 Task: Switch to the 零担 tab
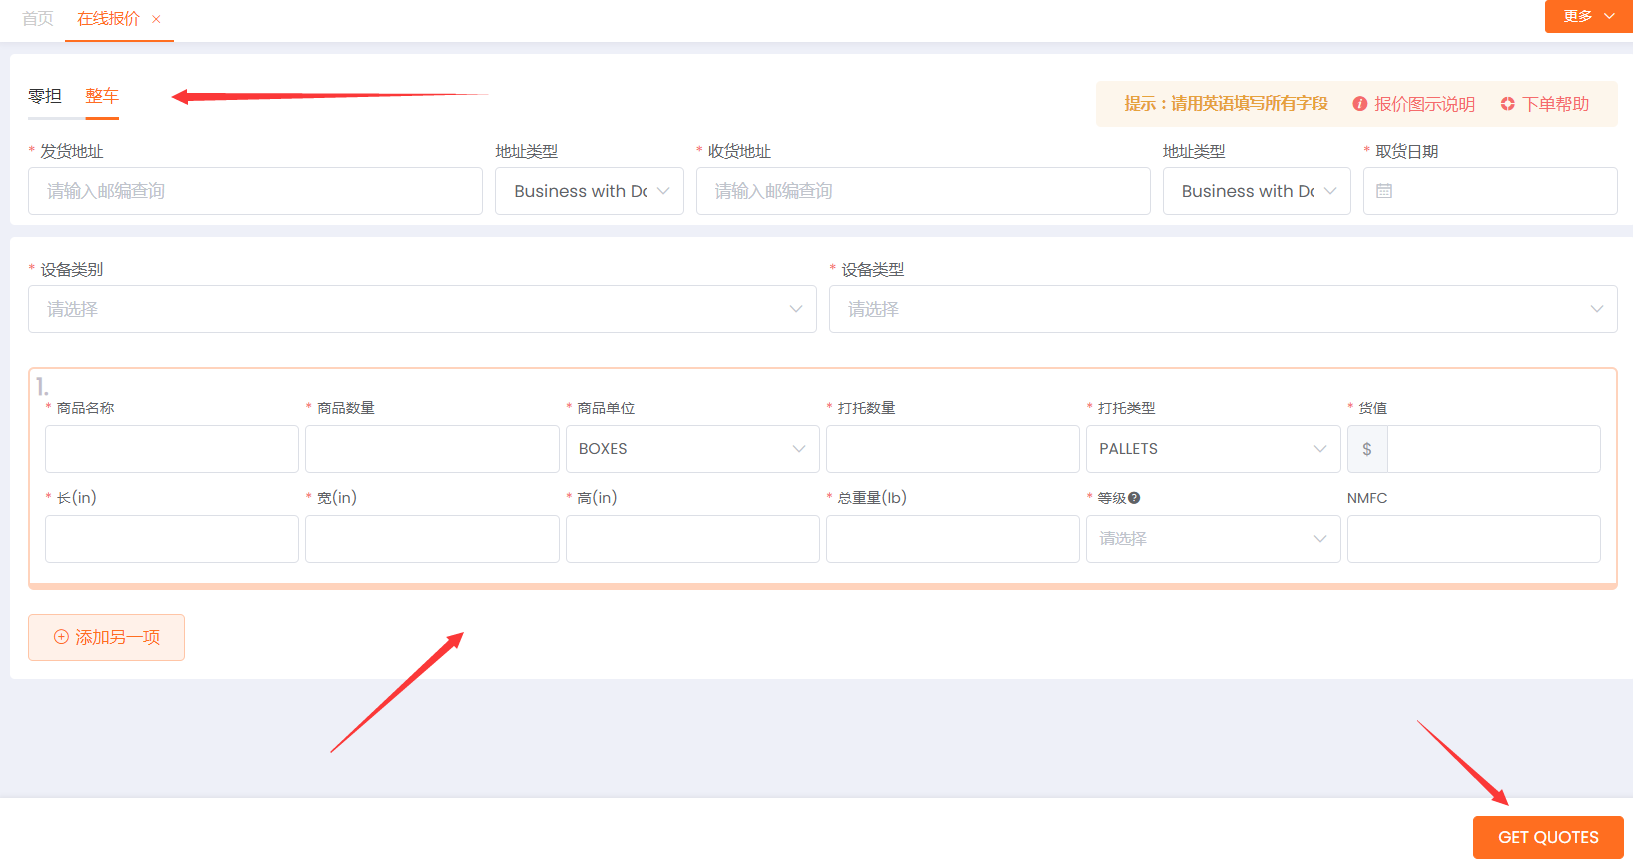pyautogui.click(x=45, y=96)
